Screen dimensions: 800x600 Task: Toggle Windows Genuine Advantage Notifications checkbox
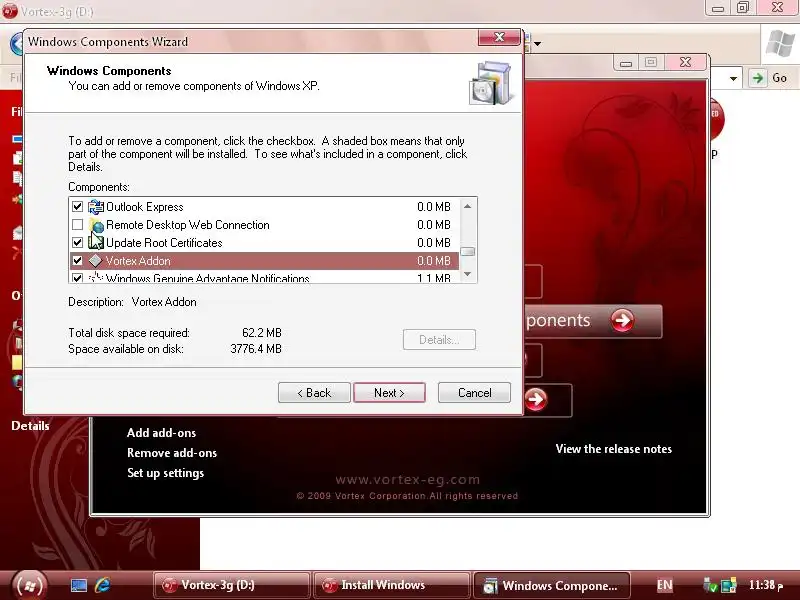point(77,278)
